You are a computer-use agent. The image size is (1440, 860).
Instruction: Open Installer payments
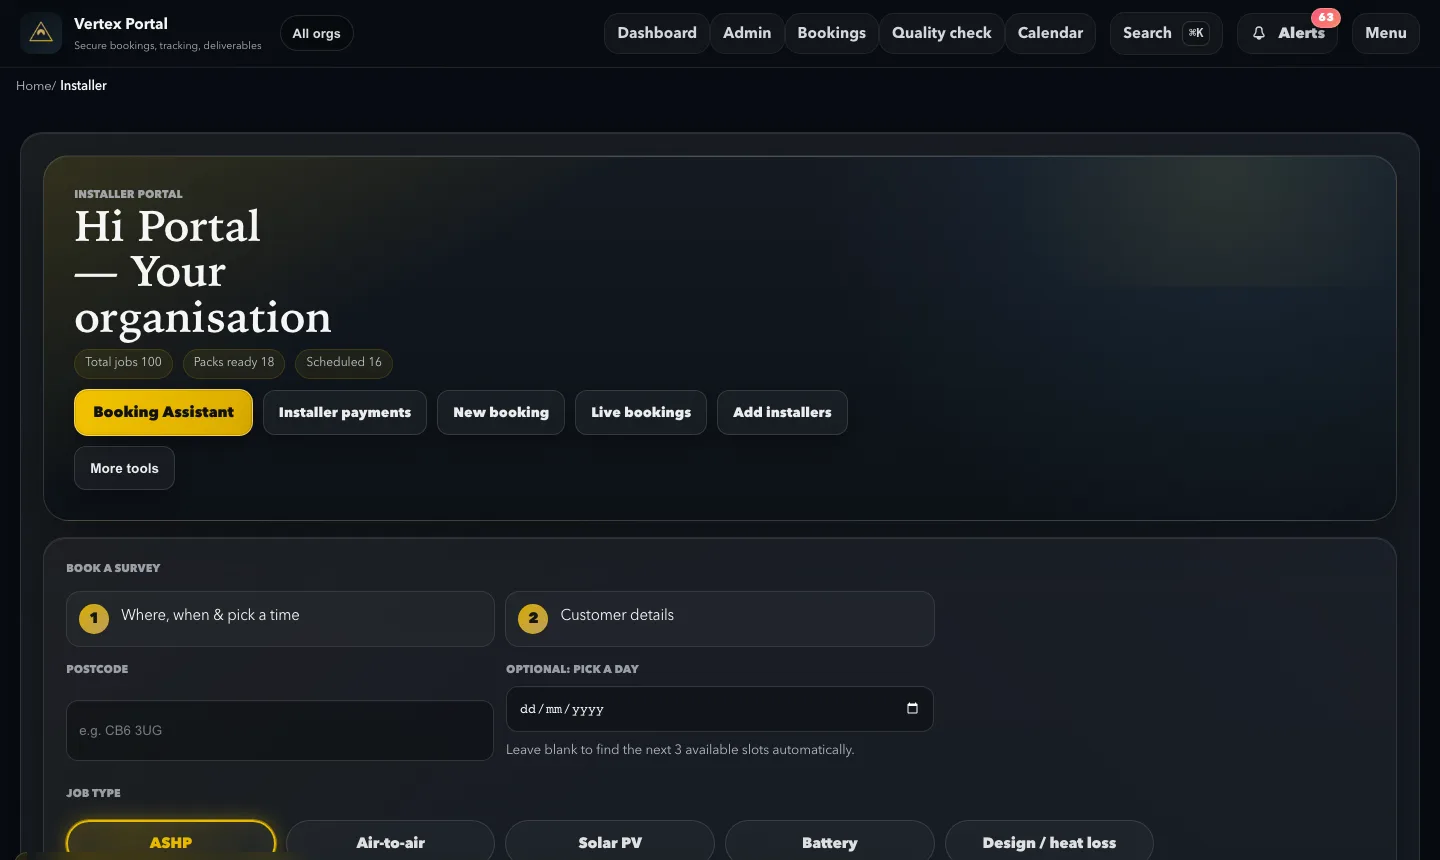tap(345, 412)
